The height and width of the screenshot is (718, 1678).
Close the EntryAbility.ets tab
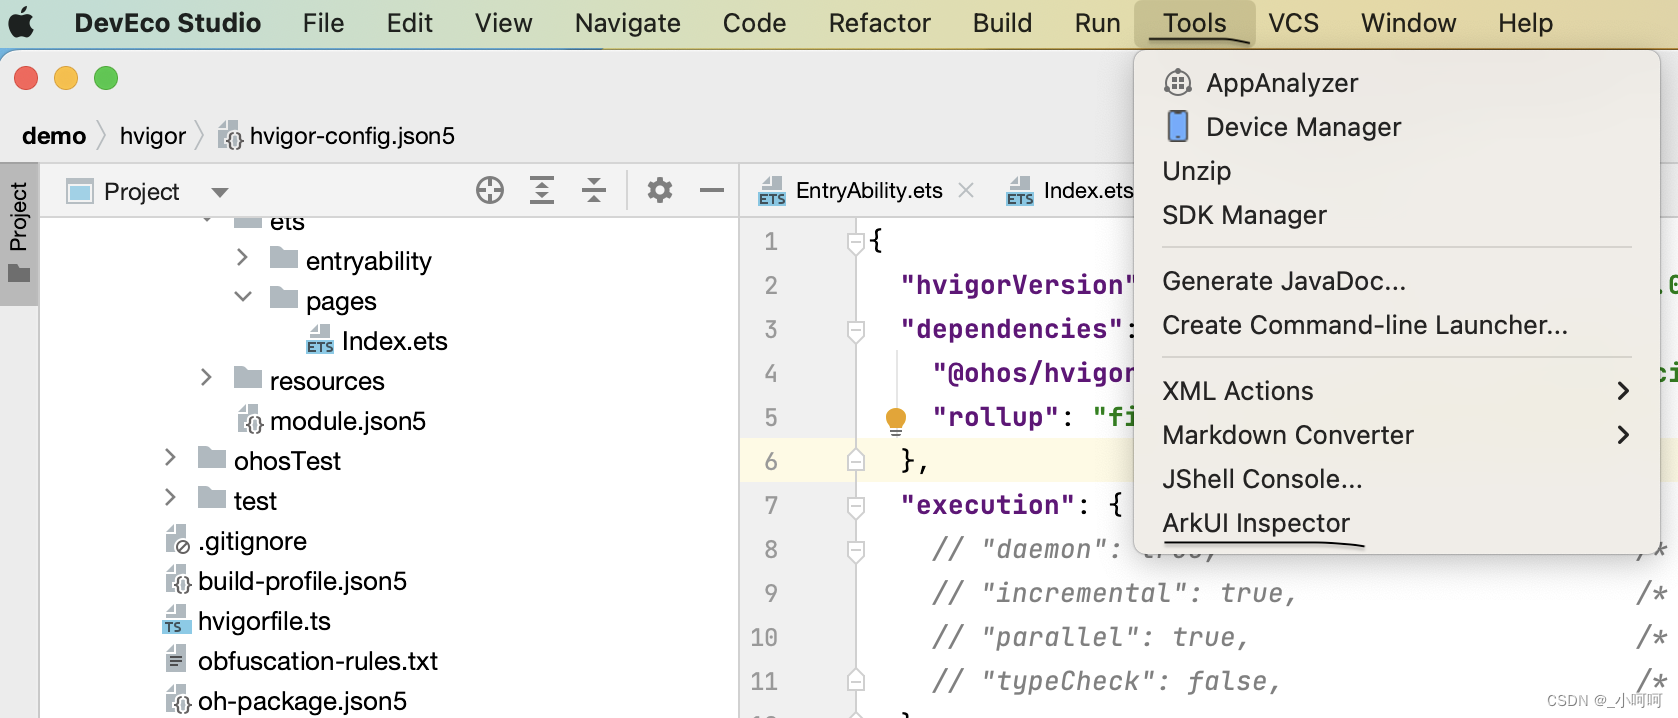(966, 190)
